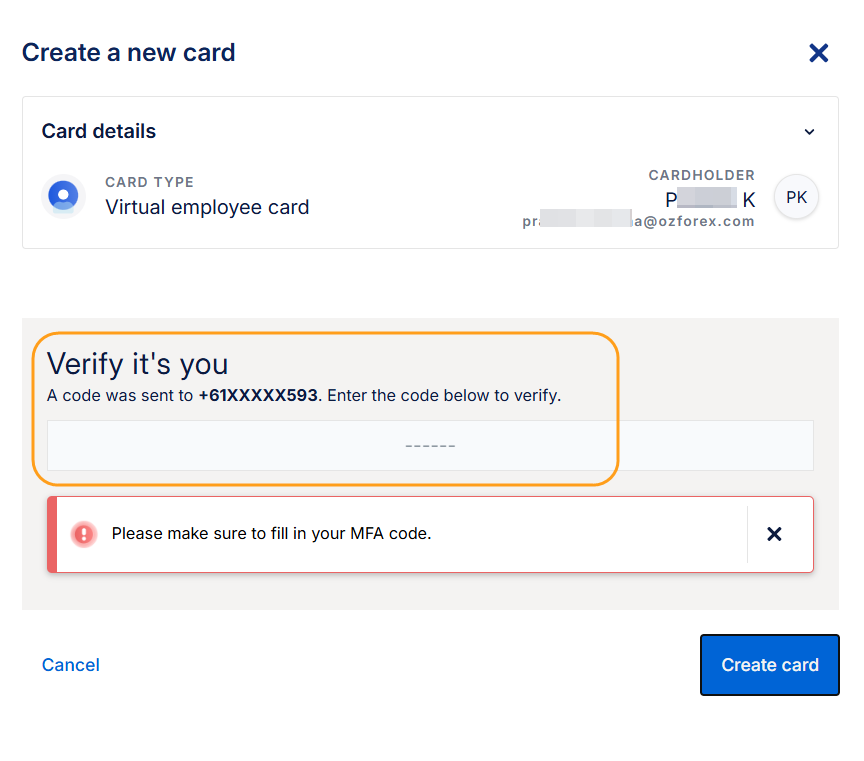The height and width of the screenshot is (761, 864).
Task: Click the Cancel link
Action: (70, 665)
